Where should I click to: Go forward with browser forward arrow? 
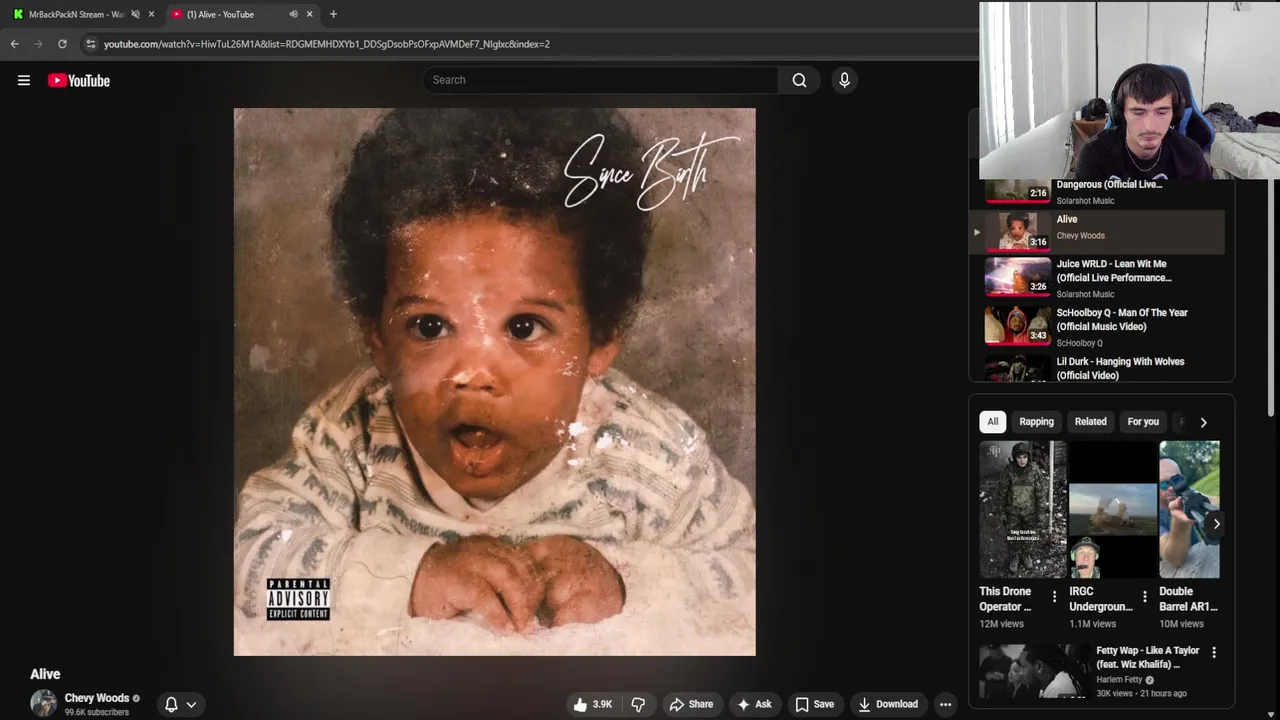[x=38, y=44]
